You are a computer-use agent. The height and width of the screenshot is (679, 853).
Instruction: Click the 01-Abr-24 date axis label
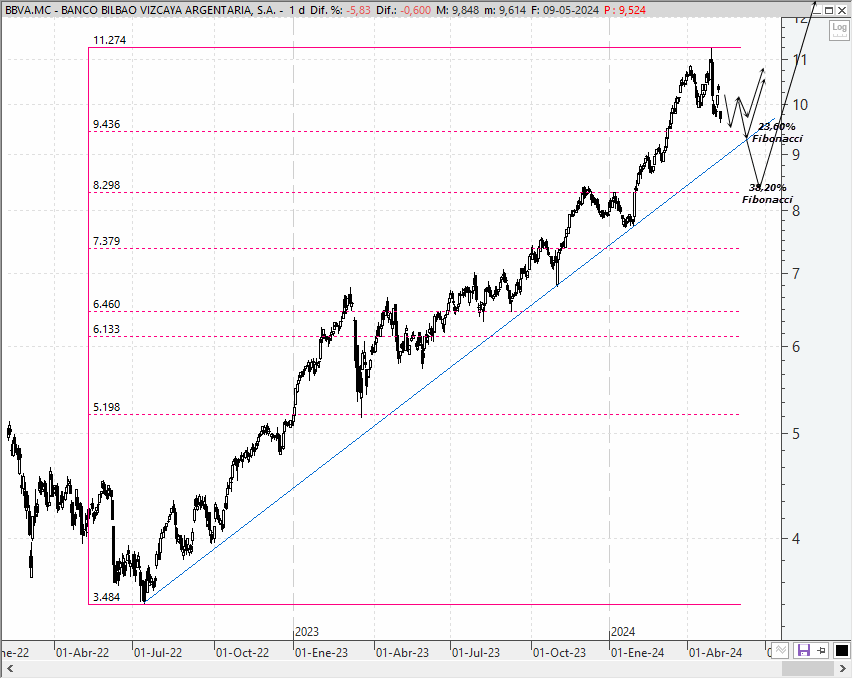715,652
